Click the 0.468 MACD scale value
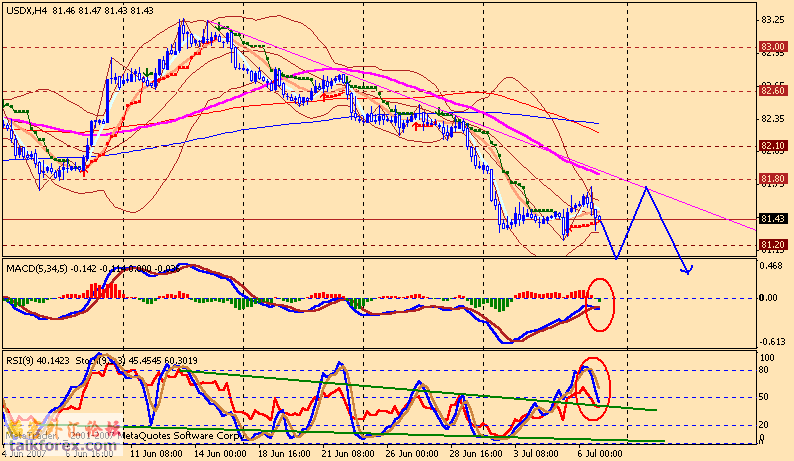The image size is (794, 461). click(x=772, y=266)
